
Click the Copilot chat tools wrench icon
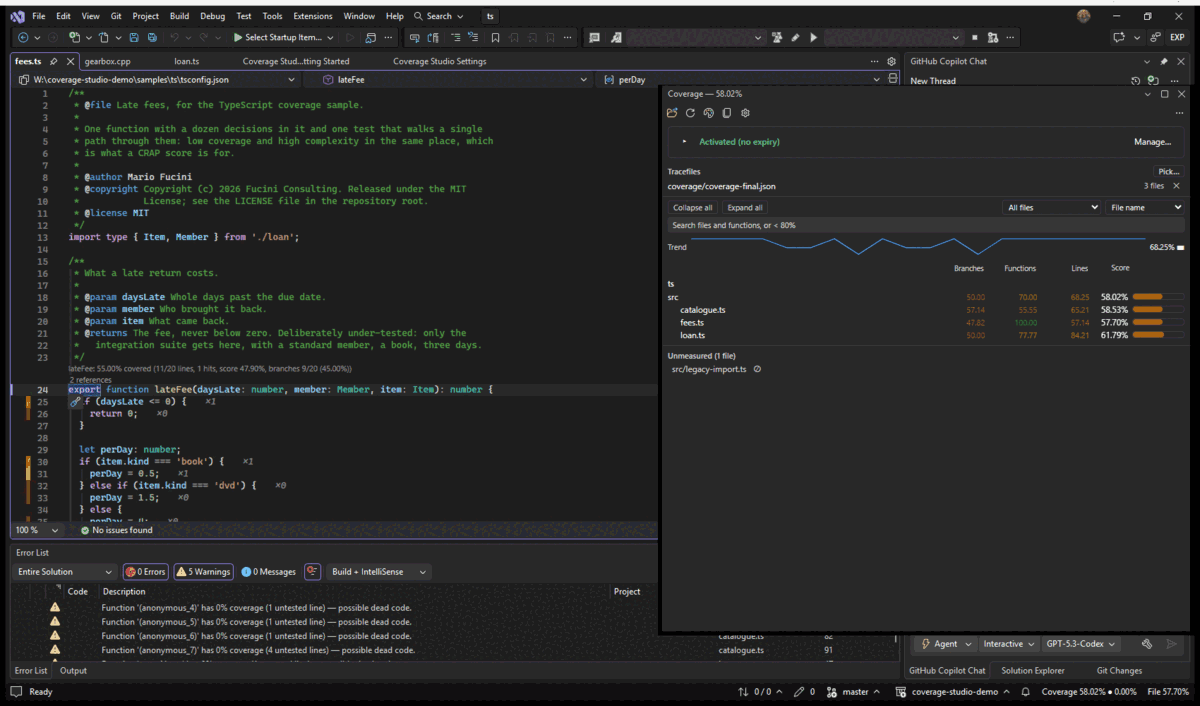click(1147, 644)
